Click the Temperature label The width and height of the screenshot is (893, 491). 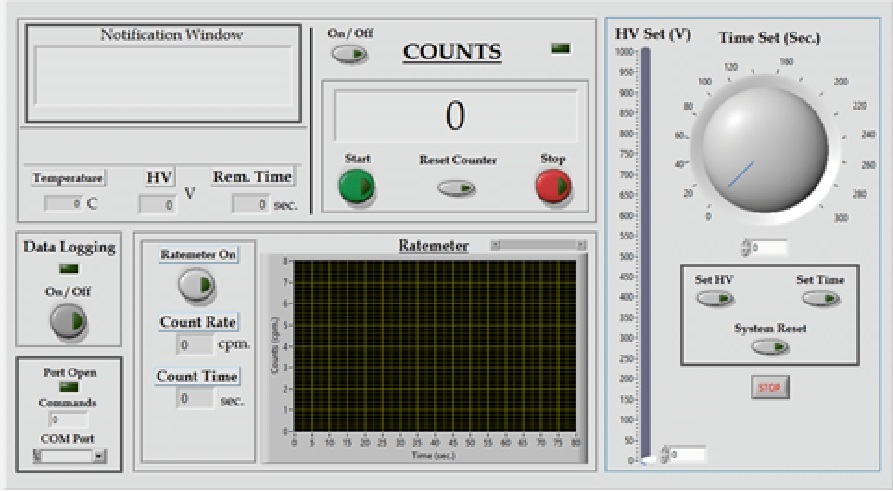pos(68,178)
